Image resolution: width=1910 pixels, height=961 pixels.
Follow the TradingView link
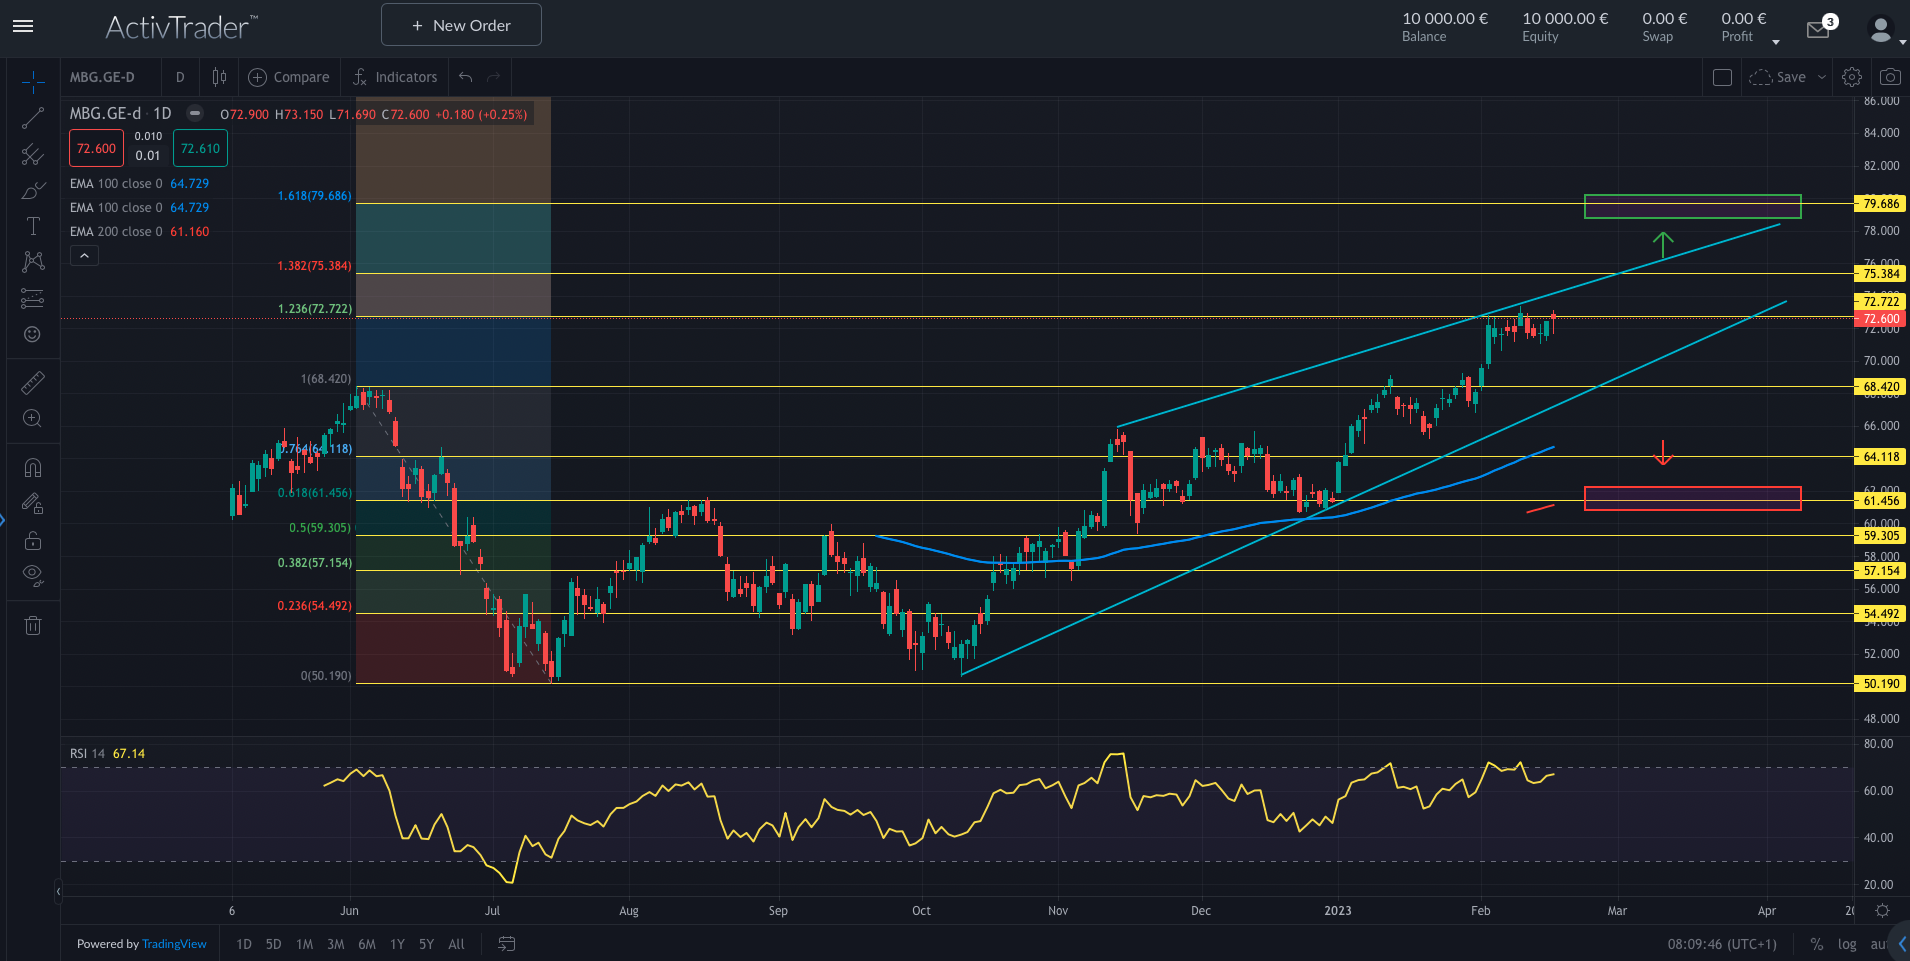[x=174, y=944]
